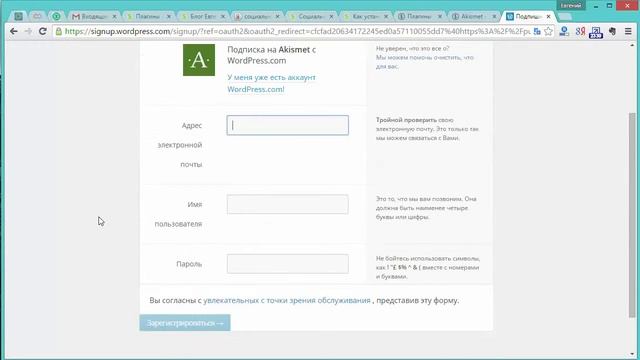Click the URL in the address bar
The width and height of the screenshot is (640, 360).
(297, 31)
